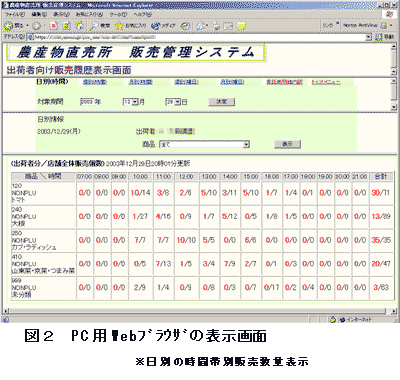Open the 編集(E) menu
The height and width of the screenshot is (380, 400).
click(39, 14)
